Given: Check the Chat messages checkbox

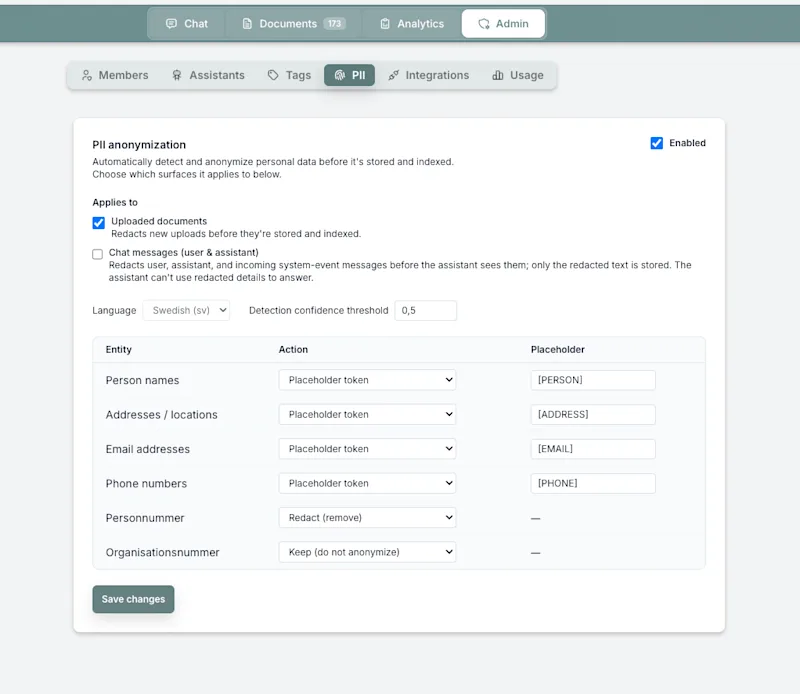Looking at the screenshot, I should coord(97,254).
